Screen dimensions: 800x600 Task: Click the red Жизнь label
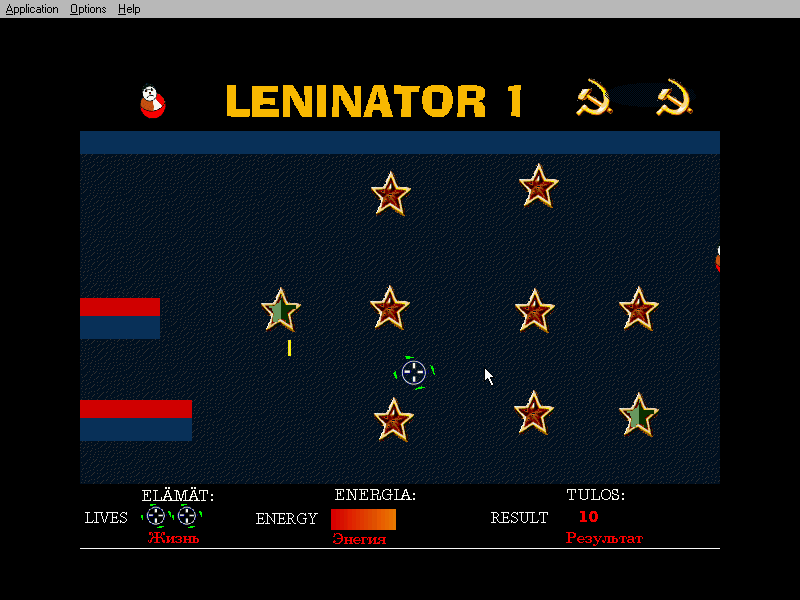point(173,538)
